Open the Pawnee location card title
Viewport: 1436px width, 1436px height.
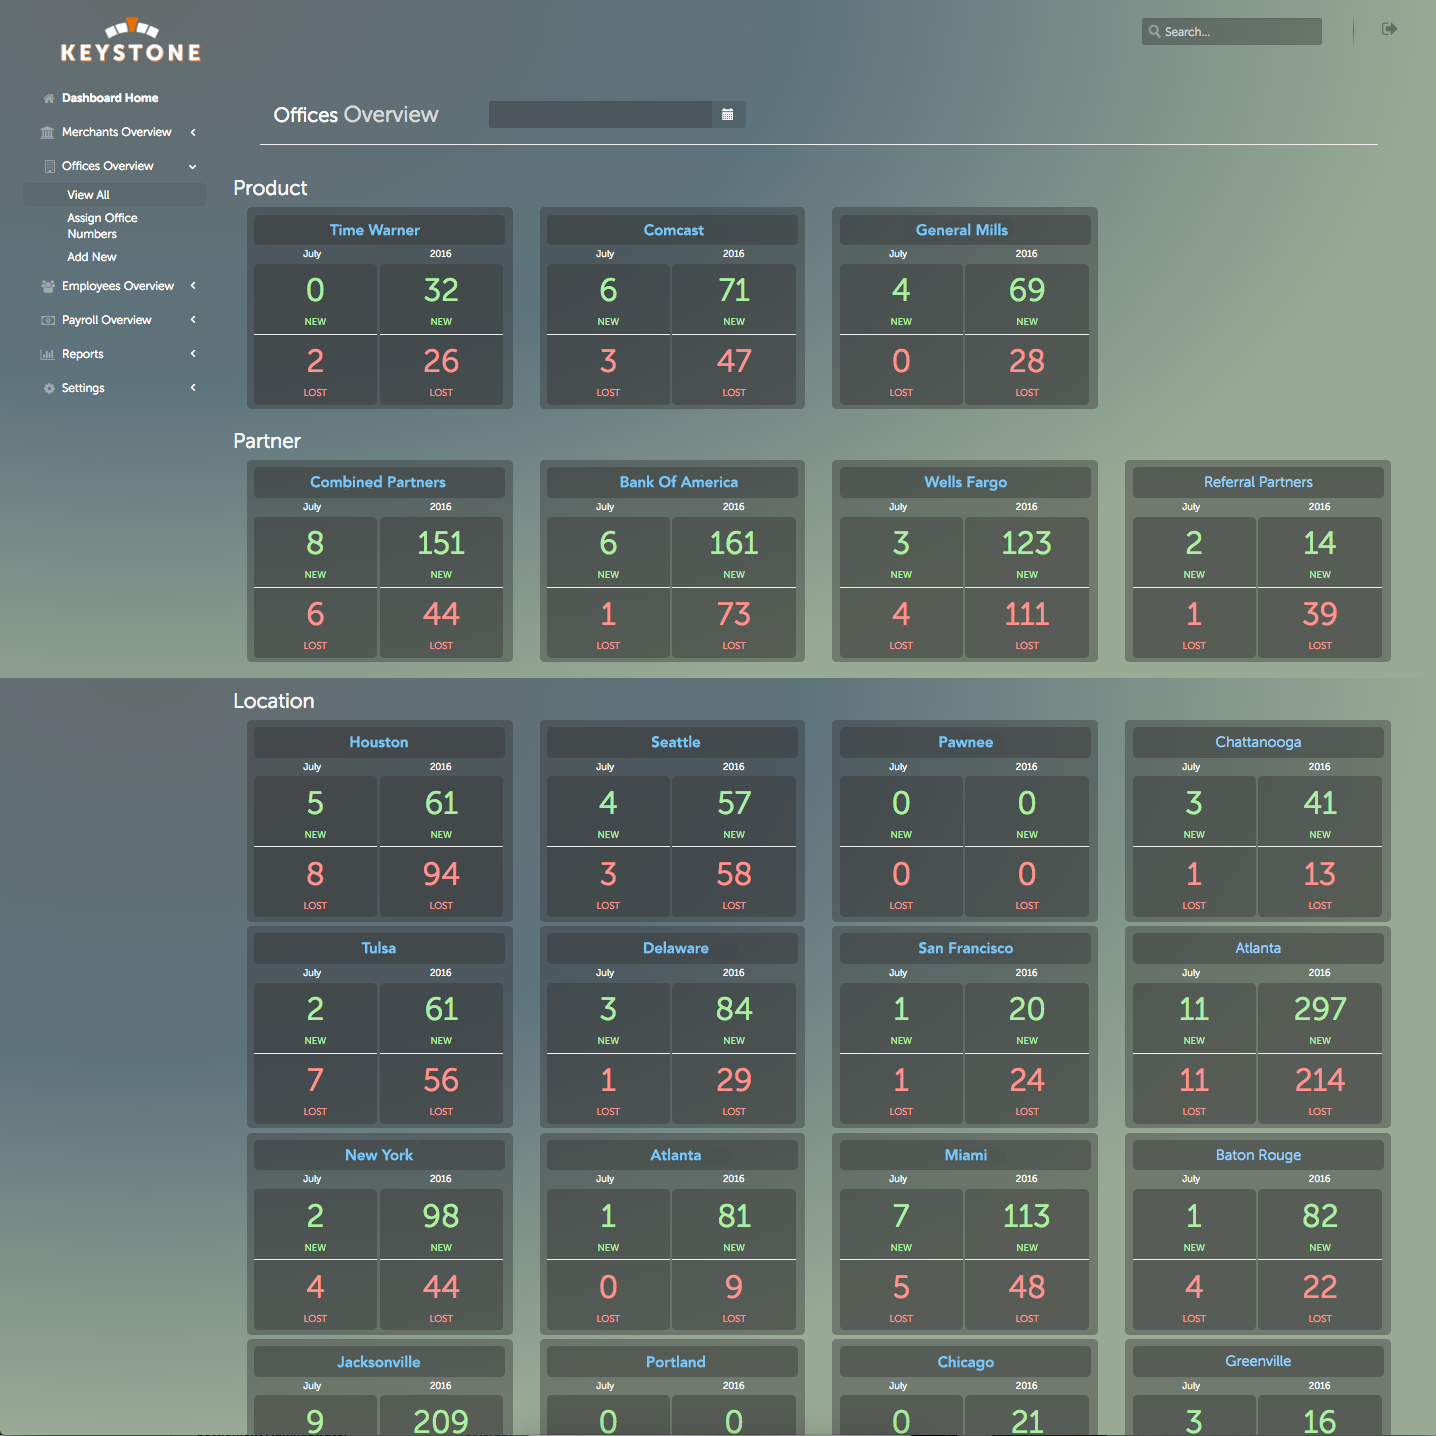coord(966,742)
